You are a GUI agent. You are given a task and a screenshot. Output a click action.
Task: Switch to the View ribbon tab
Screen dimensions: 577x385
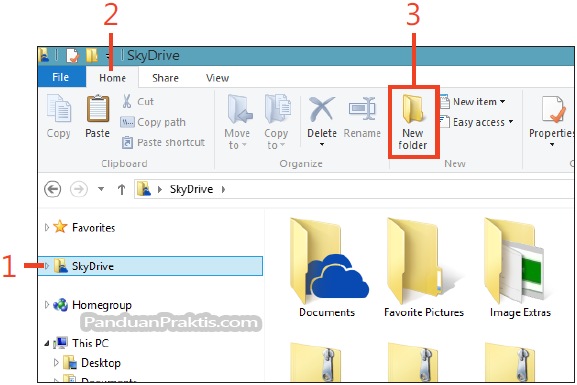click(x=217, y=78)
